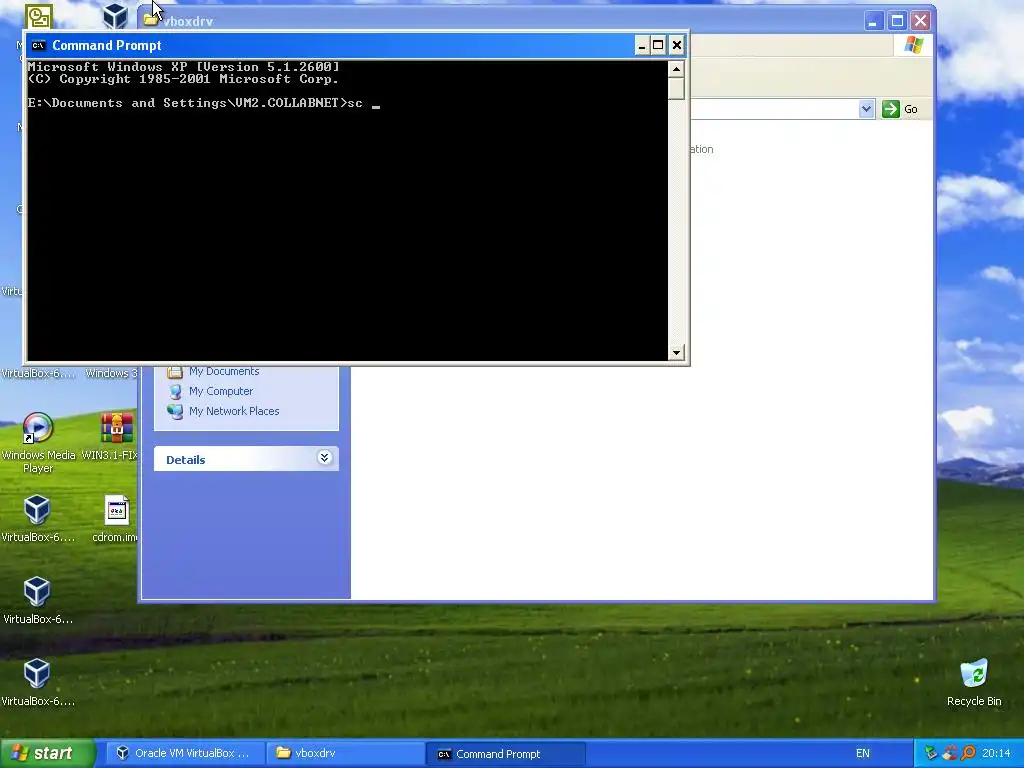Click the red-white tray icon
The width and height of the screenshot is (1024, 768).
(949, 753)
